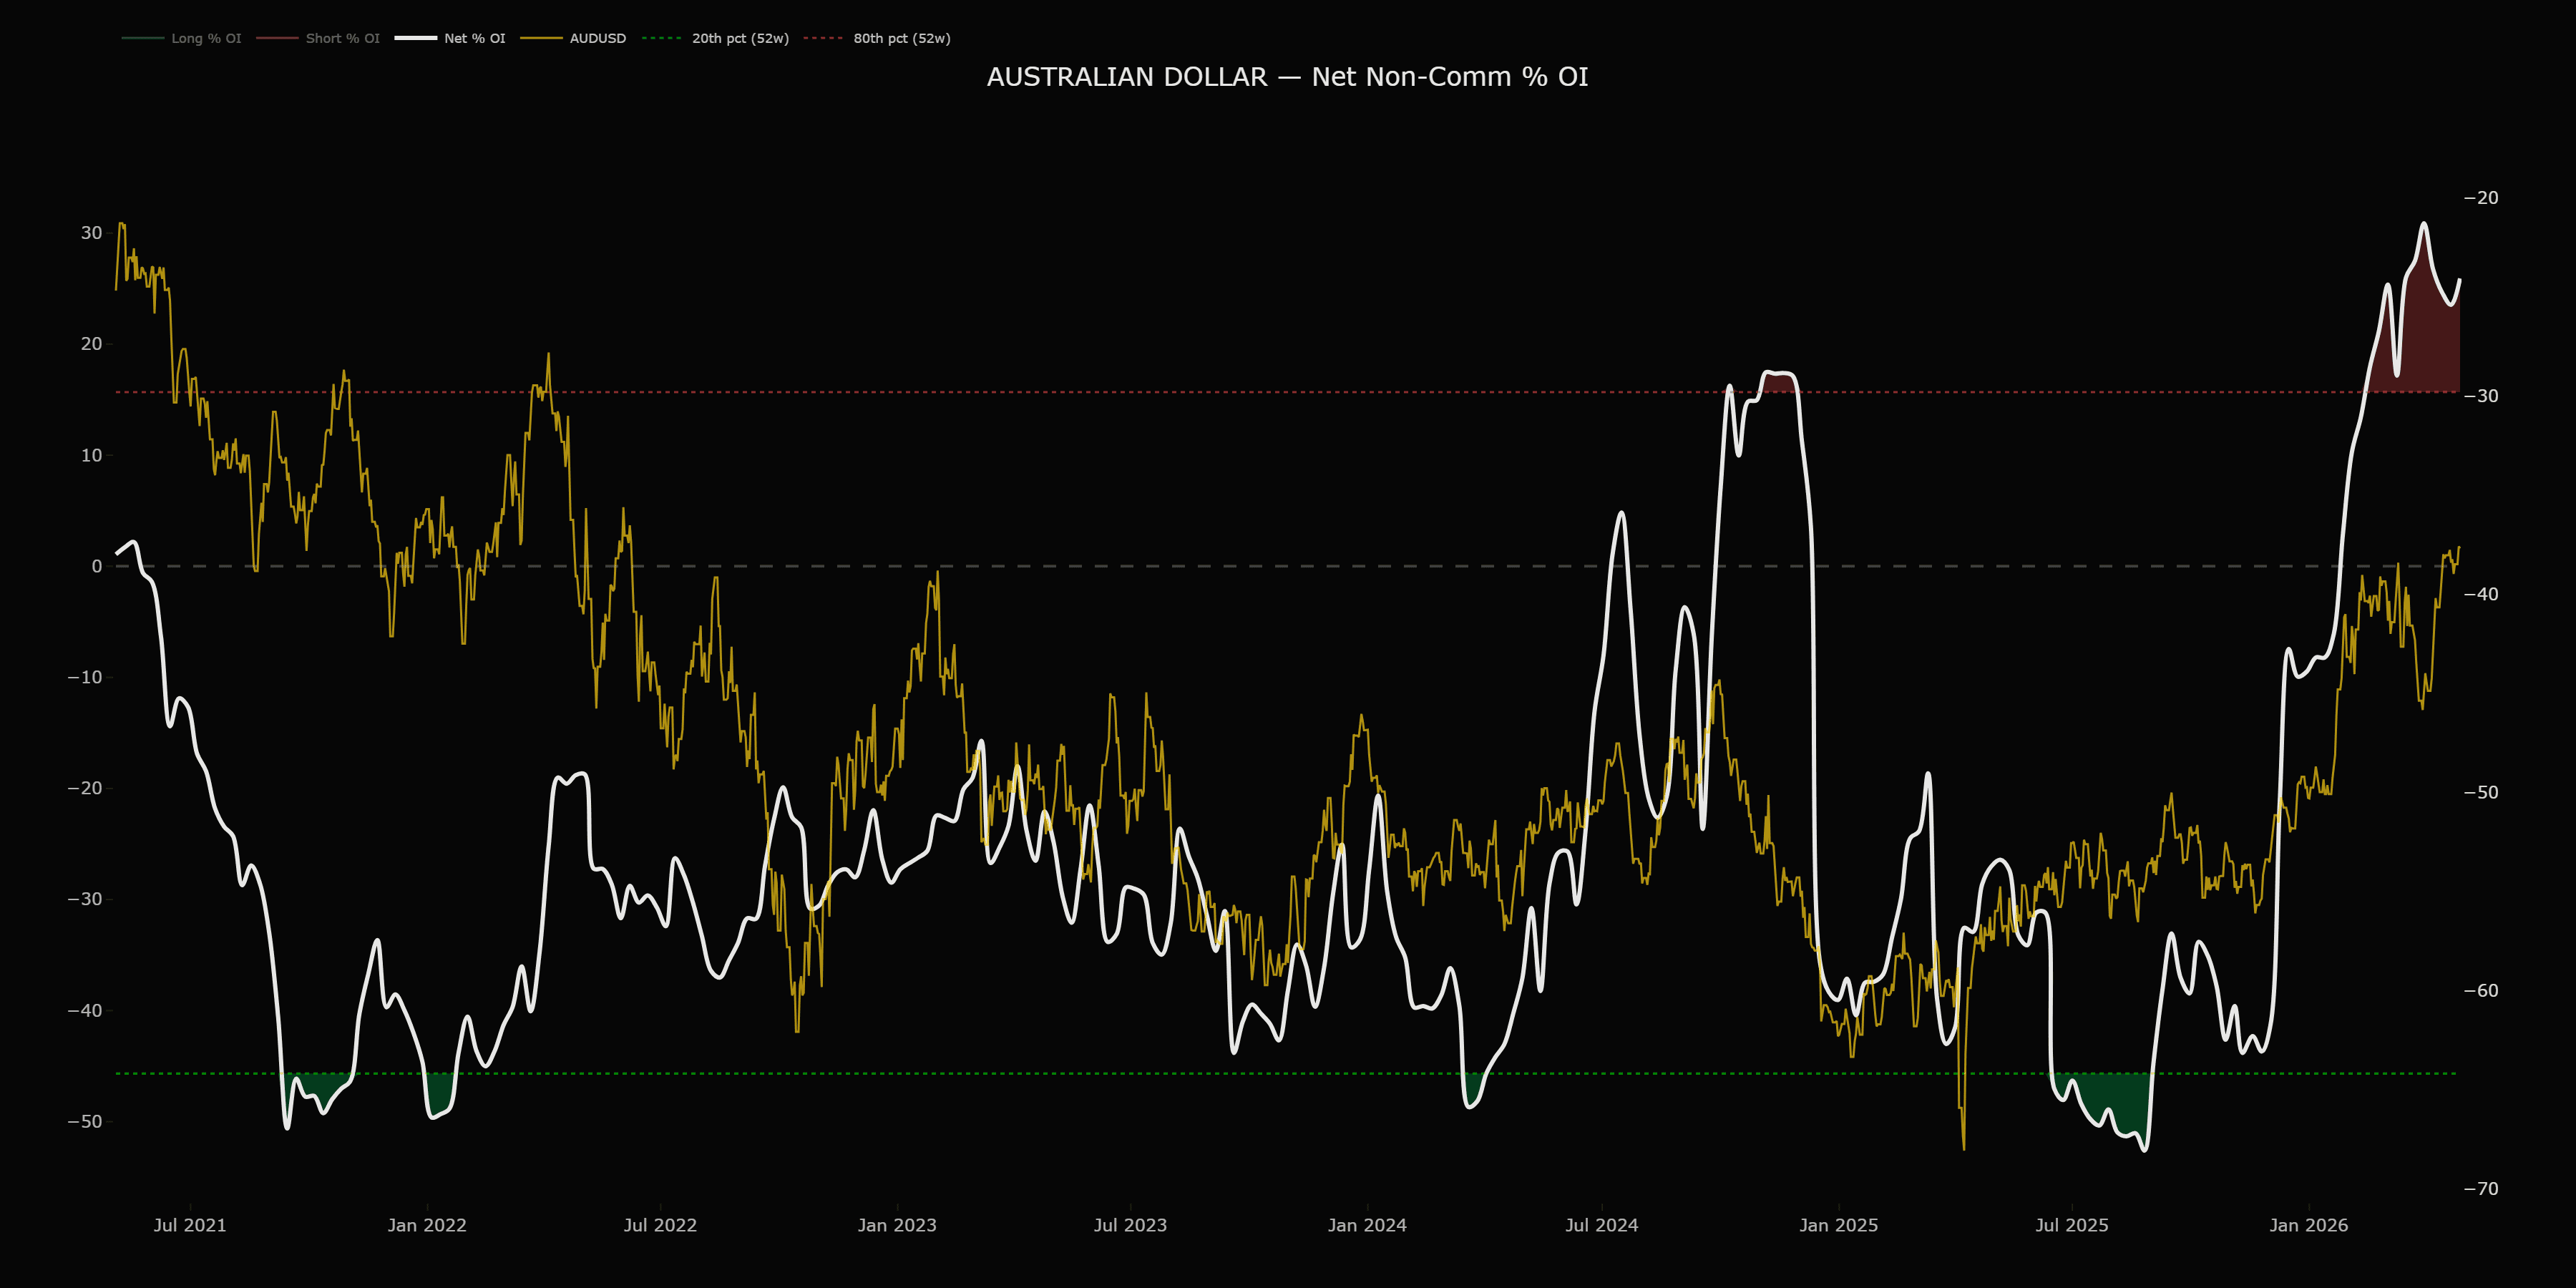Toggle the 20th pct (52w) legend entry
The width and height of the screenshot is (2576, 1288).
click(x=715, y=38)
